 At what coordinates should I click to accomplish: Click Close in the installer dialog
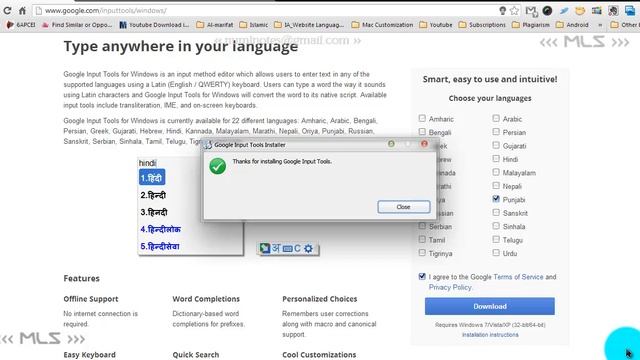pos(404,207)
